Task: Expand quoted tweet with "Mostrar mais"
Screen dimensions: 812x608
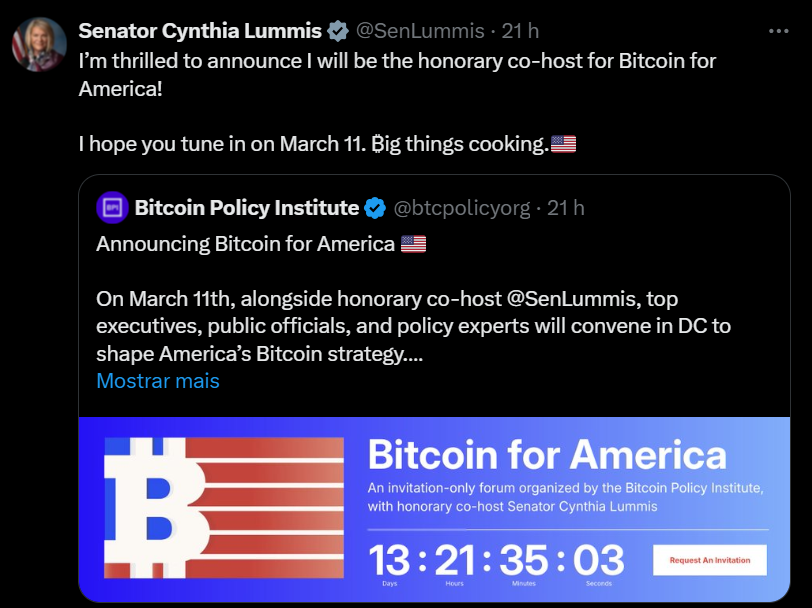Action: point(158,381)
